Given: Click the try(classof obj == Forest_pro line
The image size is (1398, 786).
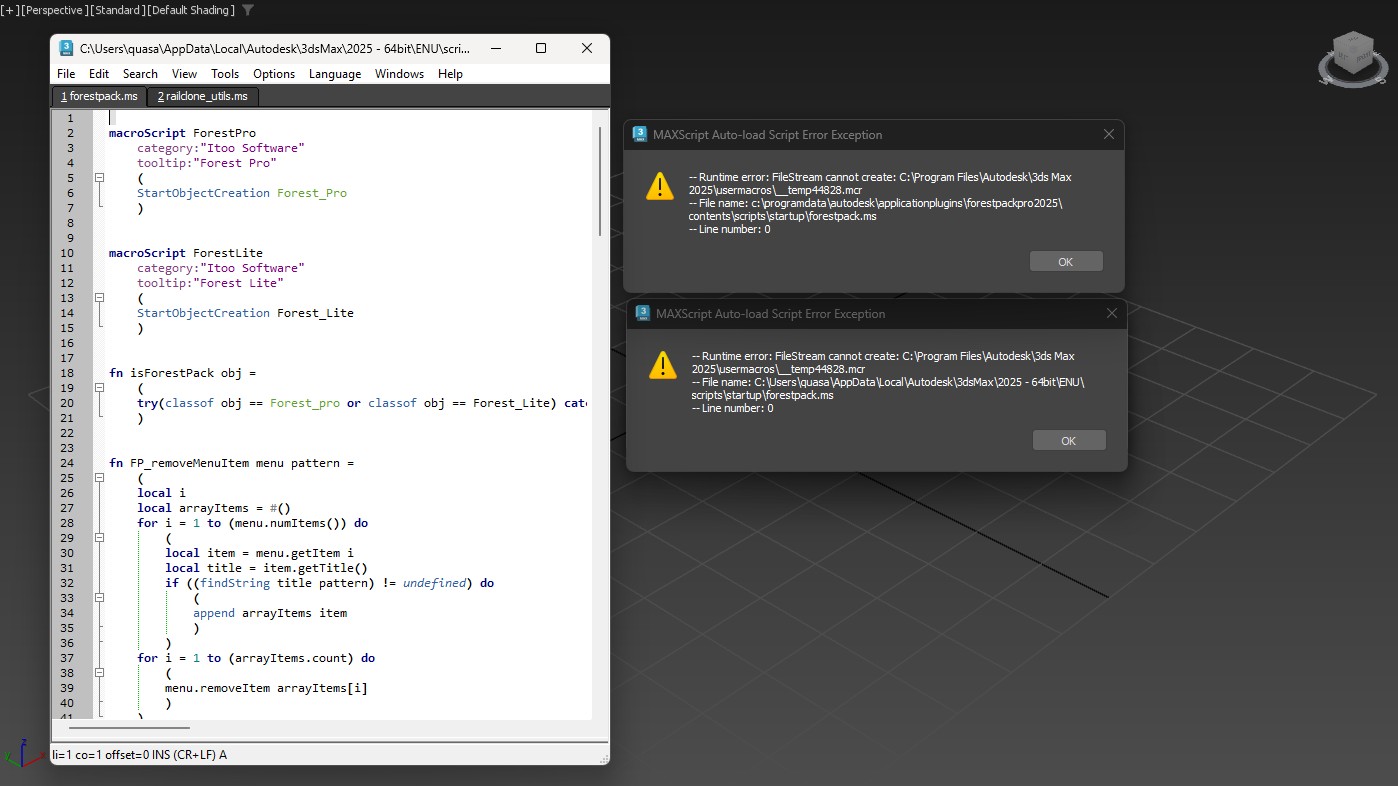Looking at the screenshot, I should click(x=362, y=403).
